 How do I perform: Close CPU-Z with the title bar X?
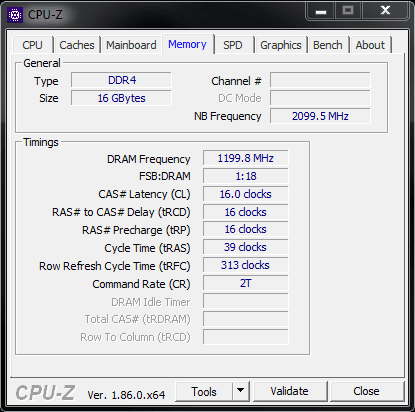[x=385, y=11]
